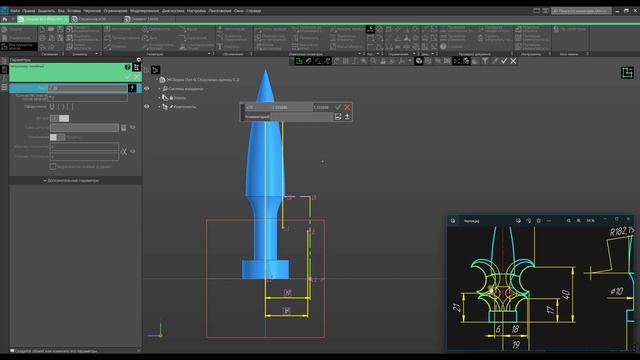Abort with the quick-toolbar X icon

[513, 61]
